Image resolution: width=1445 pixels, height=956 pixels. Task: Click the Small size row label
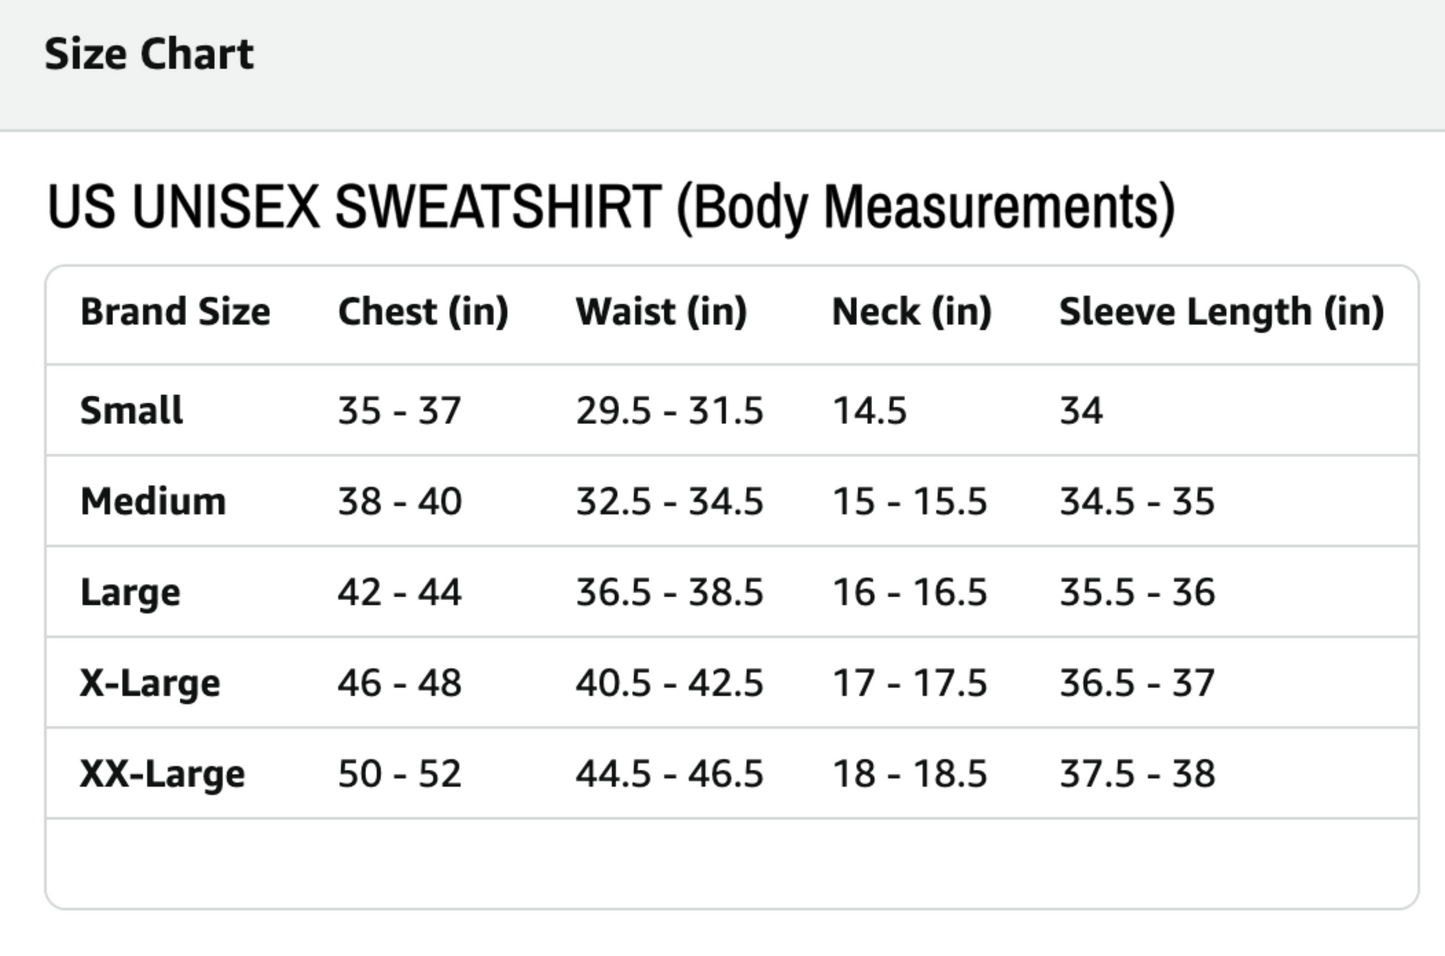tap(131, 410)
